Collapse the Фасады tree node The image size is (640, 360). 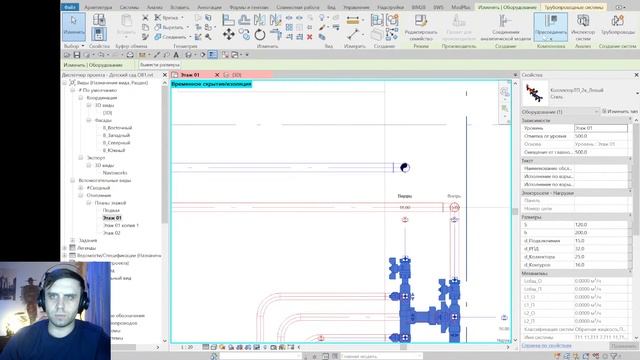pos(89,120)
